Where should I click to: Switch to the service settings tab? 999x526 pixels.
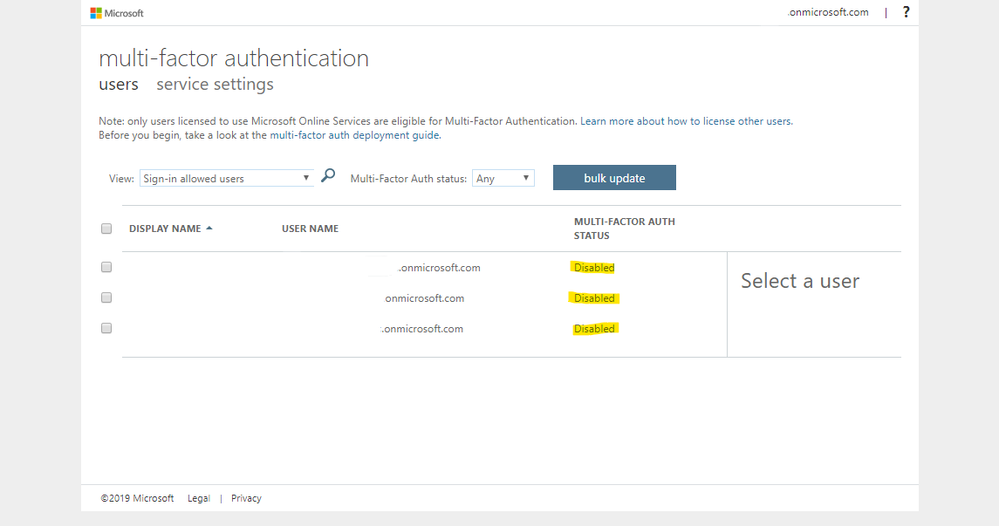coord(215,84)
